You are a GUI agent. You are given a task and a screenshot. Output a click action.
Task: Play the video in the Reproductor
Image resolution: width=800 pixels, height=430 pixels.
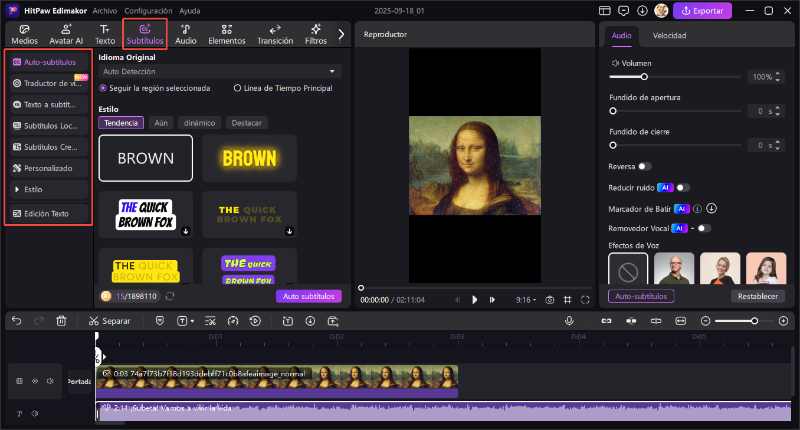474,300
